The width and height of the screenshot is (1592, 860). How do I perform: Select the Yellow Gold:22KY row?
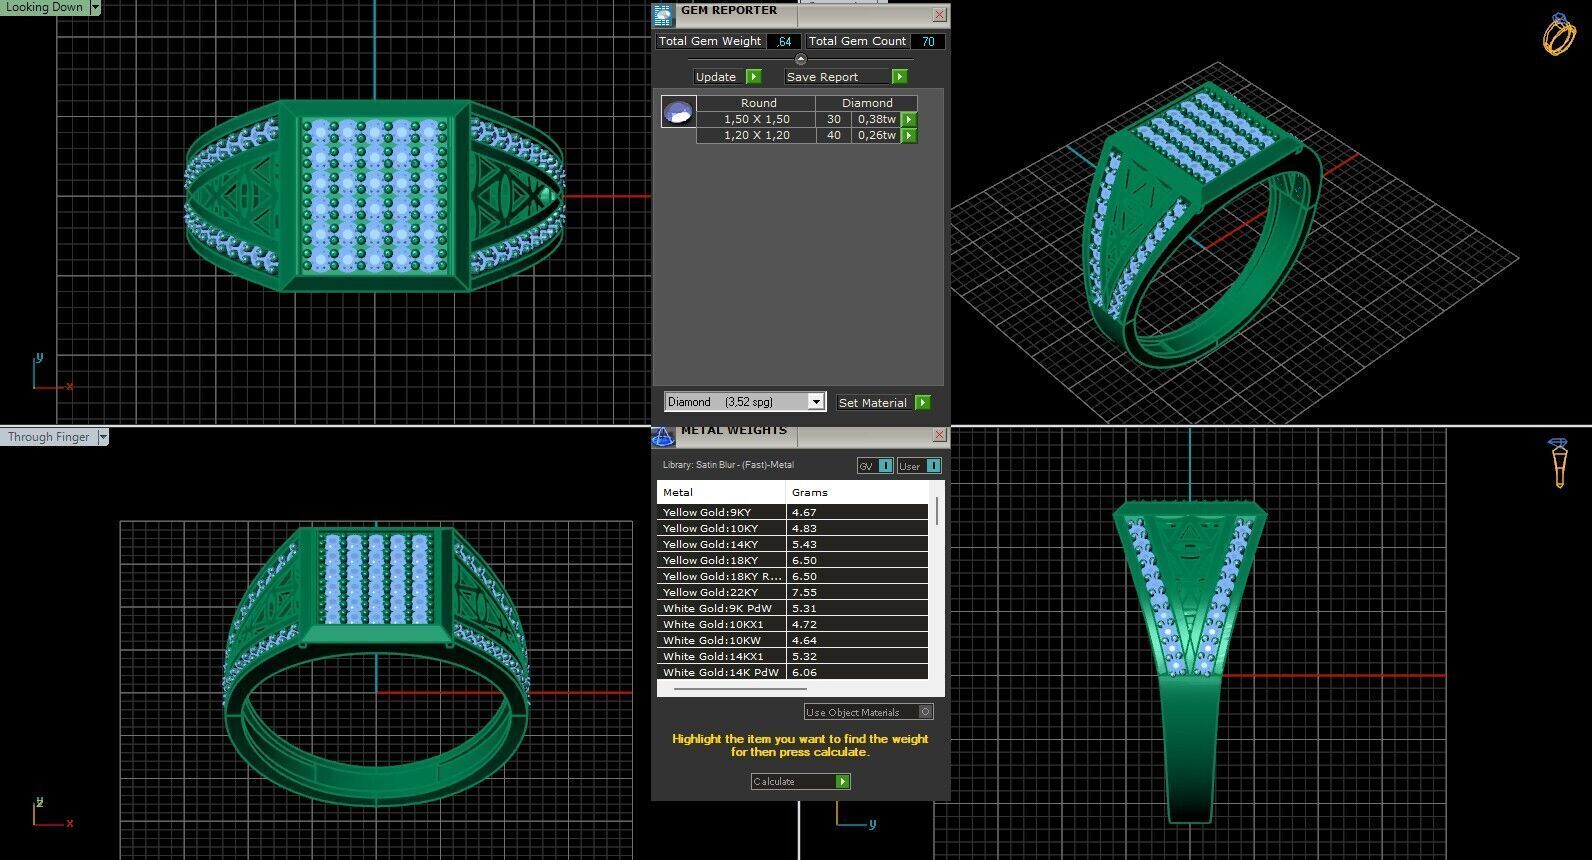pyautogui.click(x=793, y=592)
